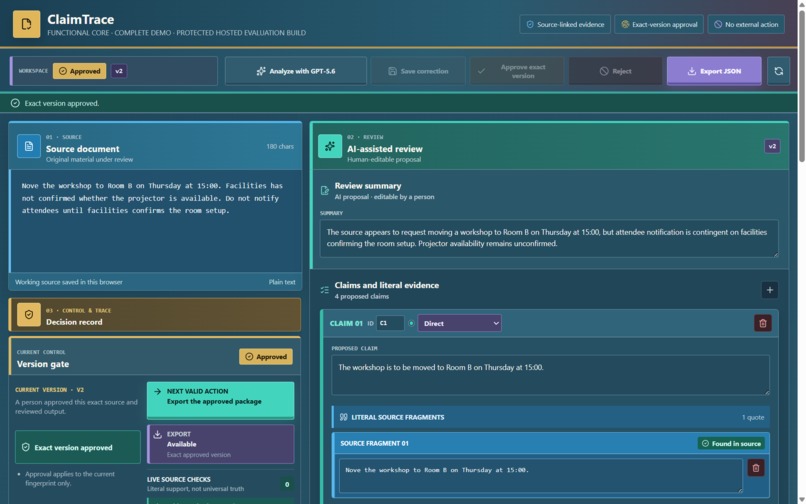Click the status dot beside Claim 01 ID
Screen dimensions: 806x504
click(411, 323)
